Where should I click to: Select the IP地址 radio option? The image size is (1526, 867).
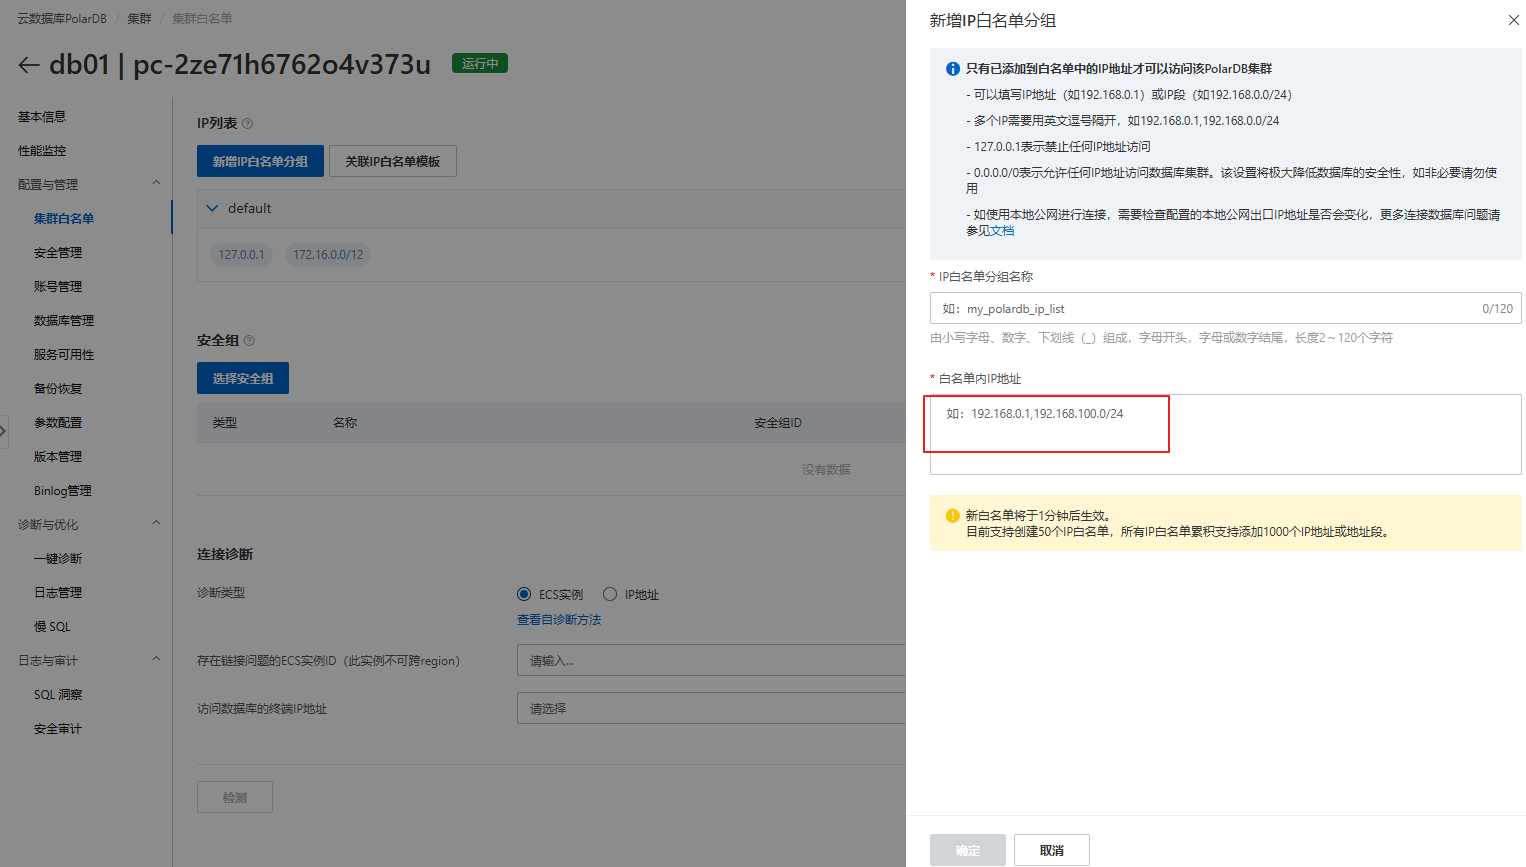click(610, 594)
